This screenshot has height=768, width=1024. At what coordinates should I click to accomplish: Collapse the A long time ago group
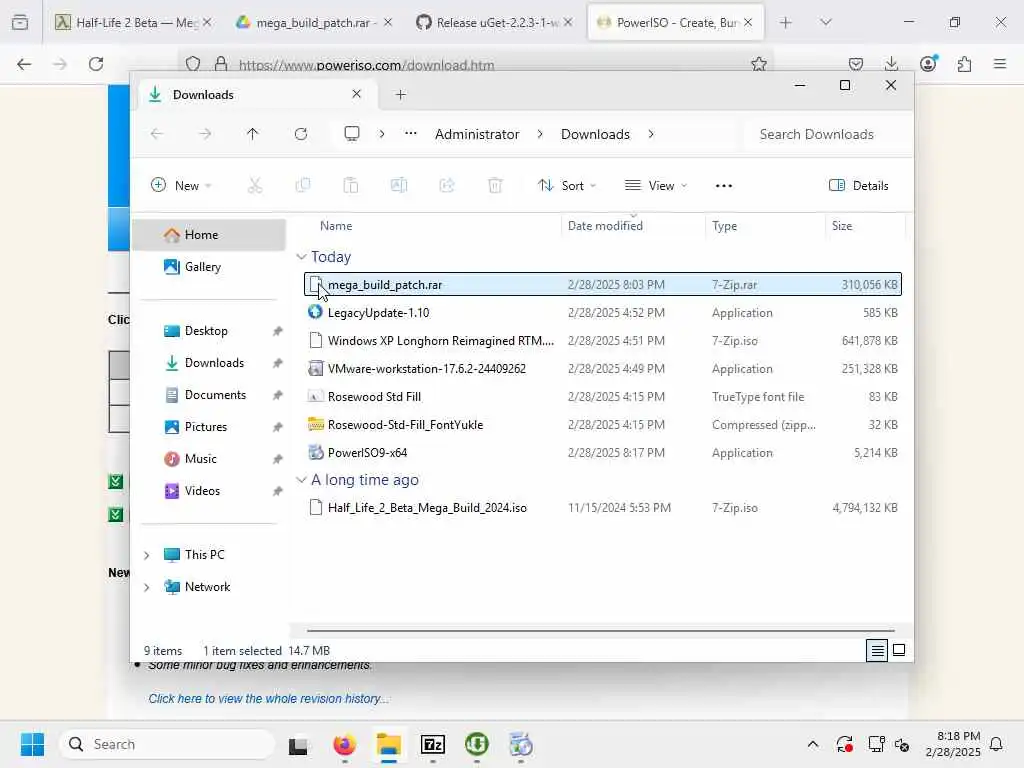(301, 480)
